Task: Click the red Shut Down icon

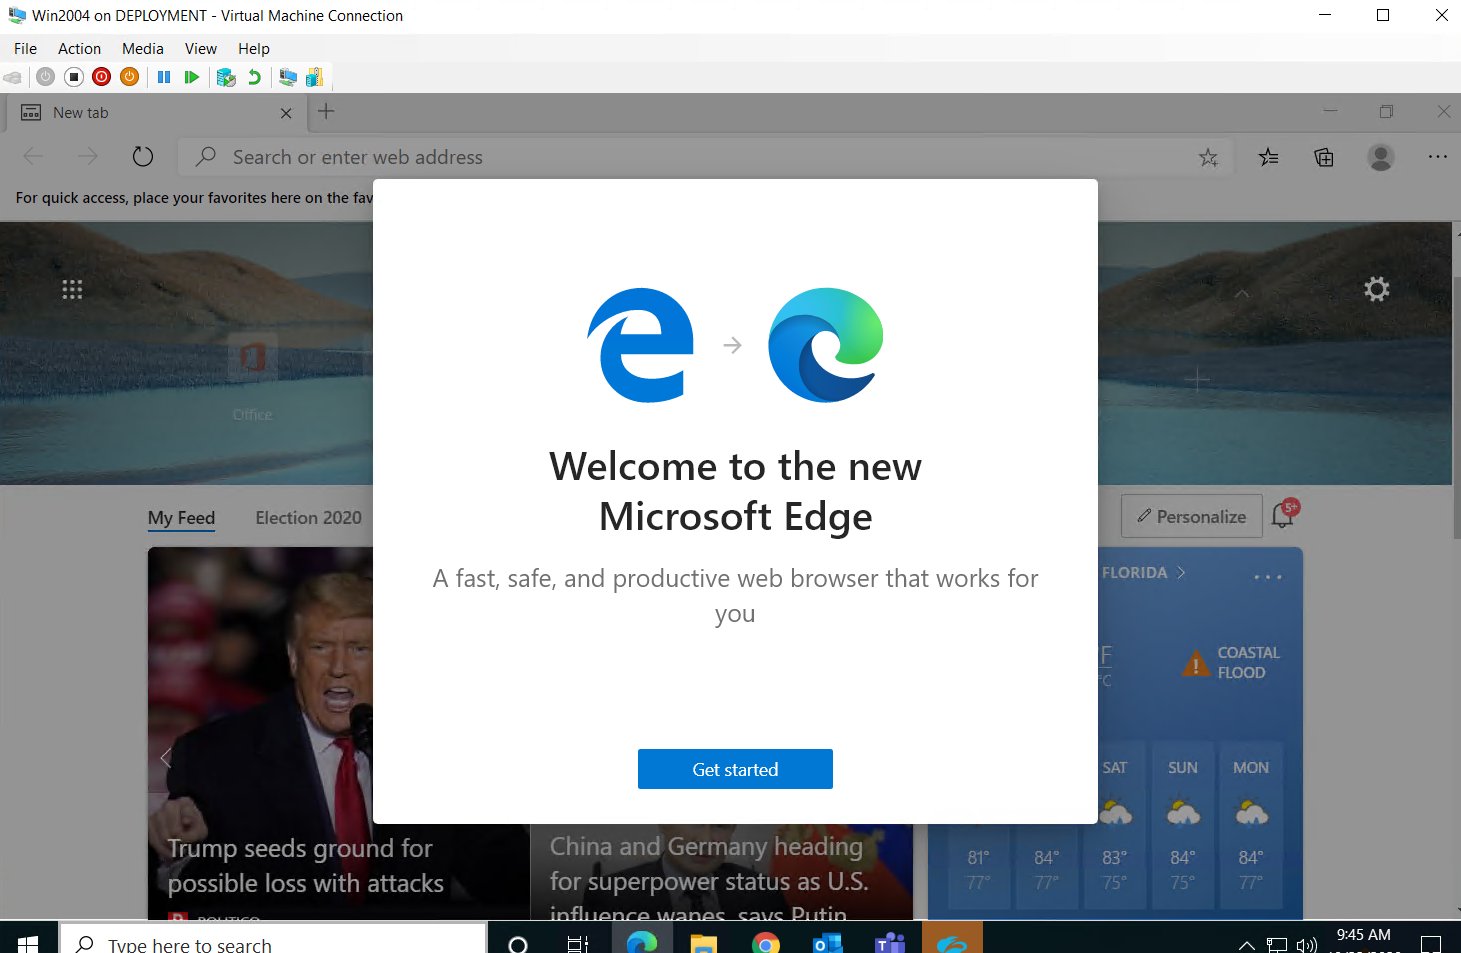Action: [101, 77]
